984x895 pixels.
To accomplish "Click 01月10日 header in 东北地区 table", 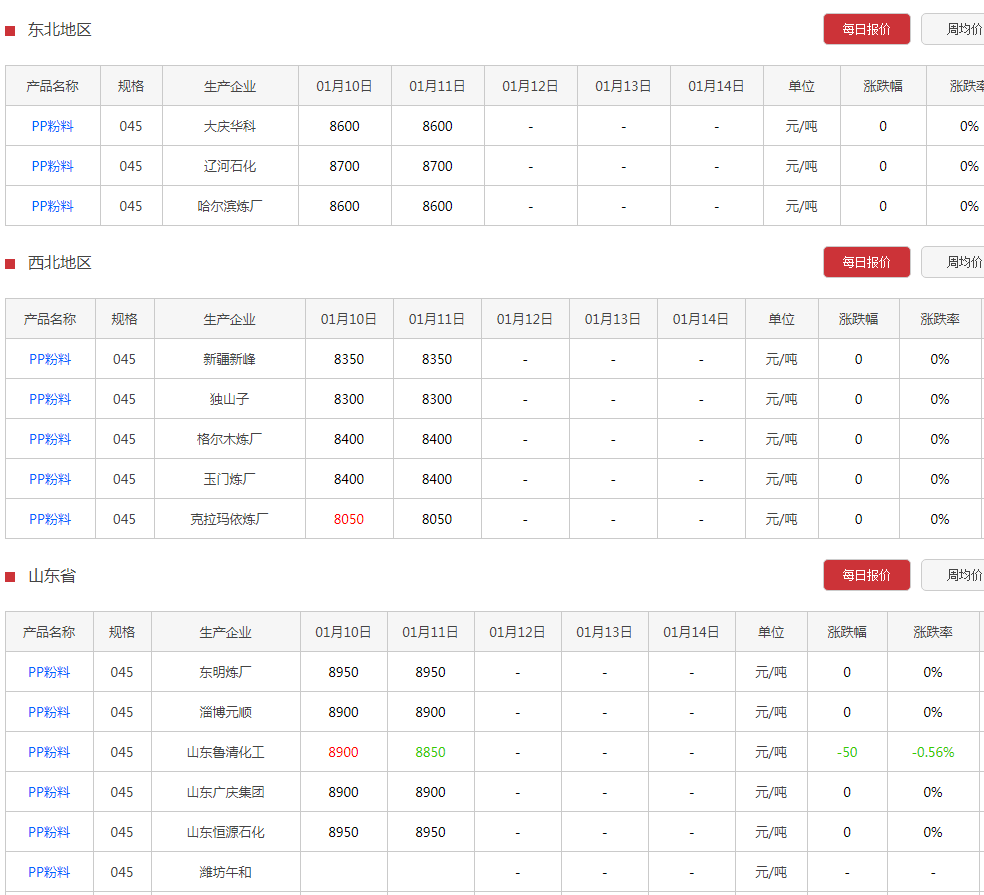I will pos(345,86).
